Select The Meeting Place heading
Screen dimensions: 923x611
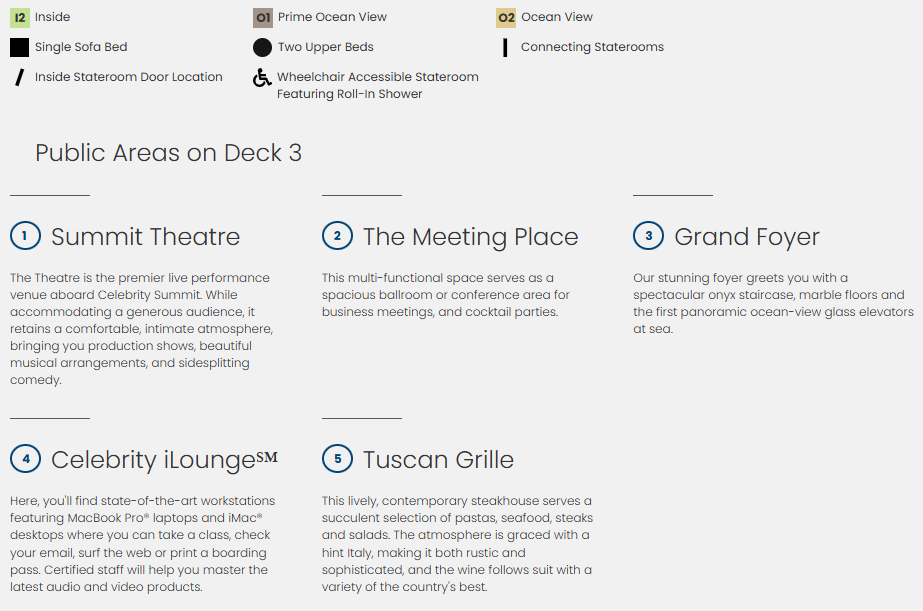[470, 237]
